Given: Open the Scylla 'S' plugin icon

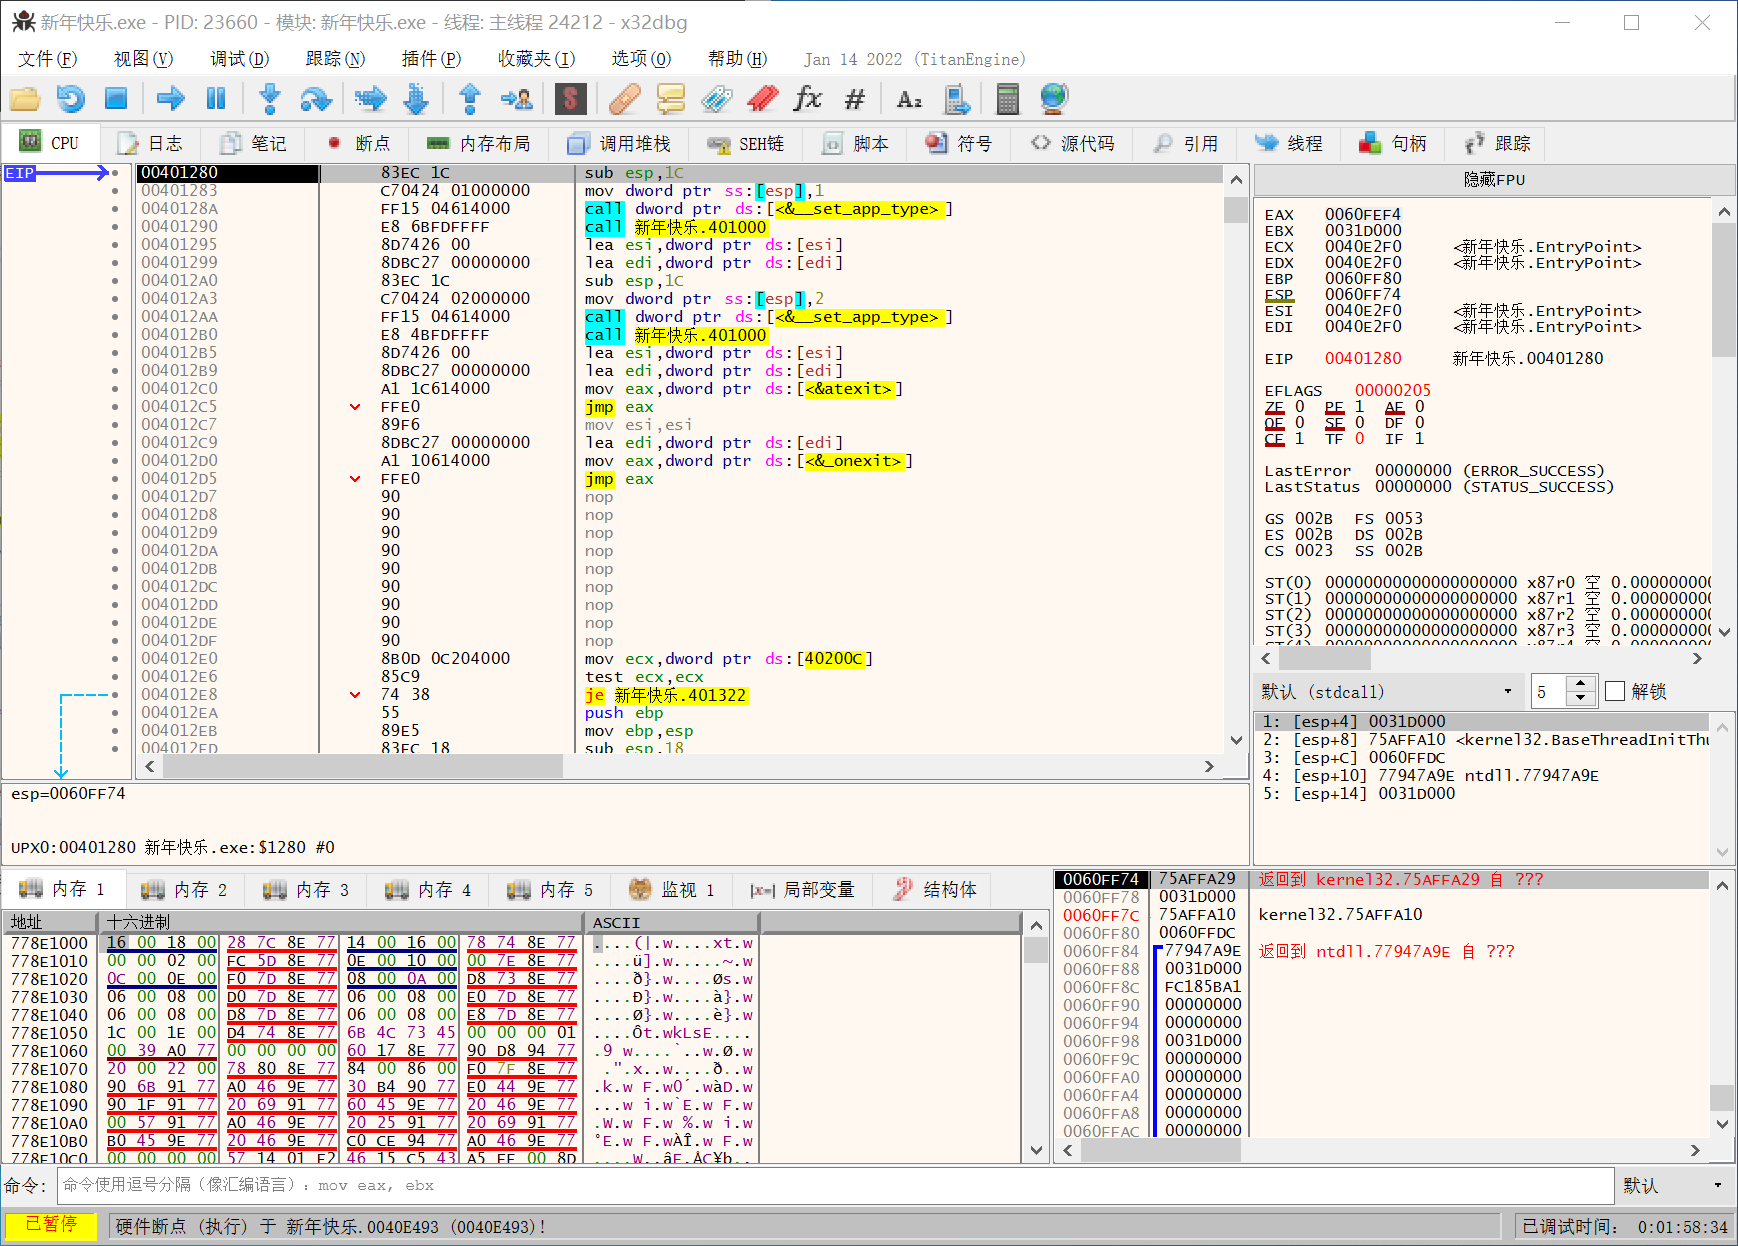Looking at the screenshot, I should 570,99.
